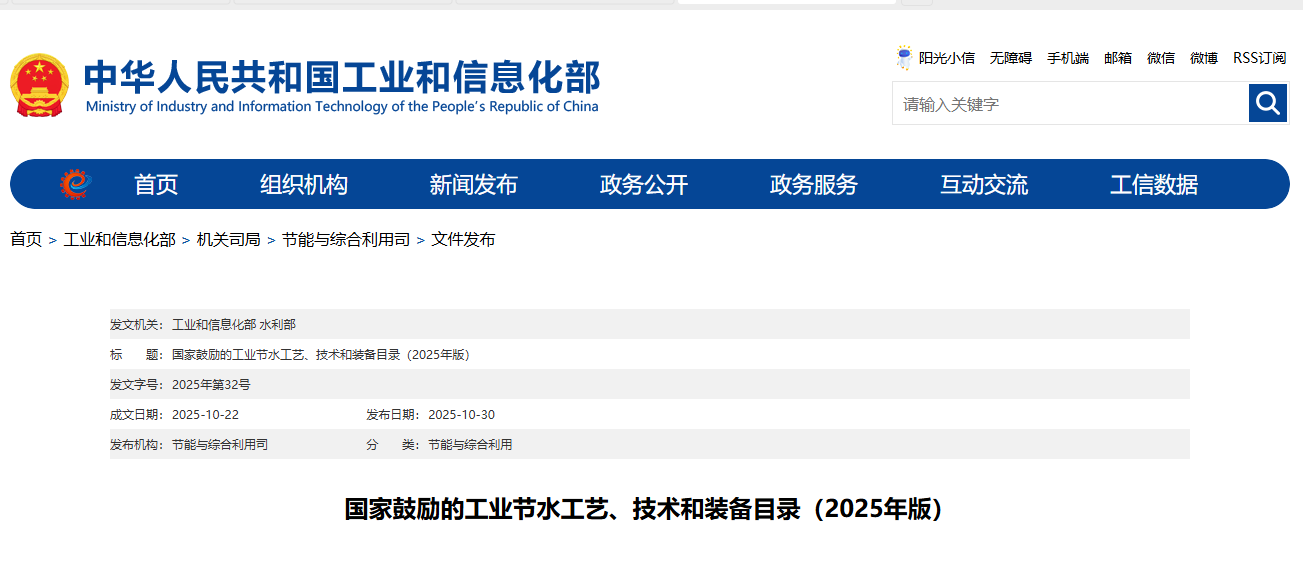Navigate to 节能与综合利用司 breadcrumb link

345,240
